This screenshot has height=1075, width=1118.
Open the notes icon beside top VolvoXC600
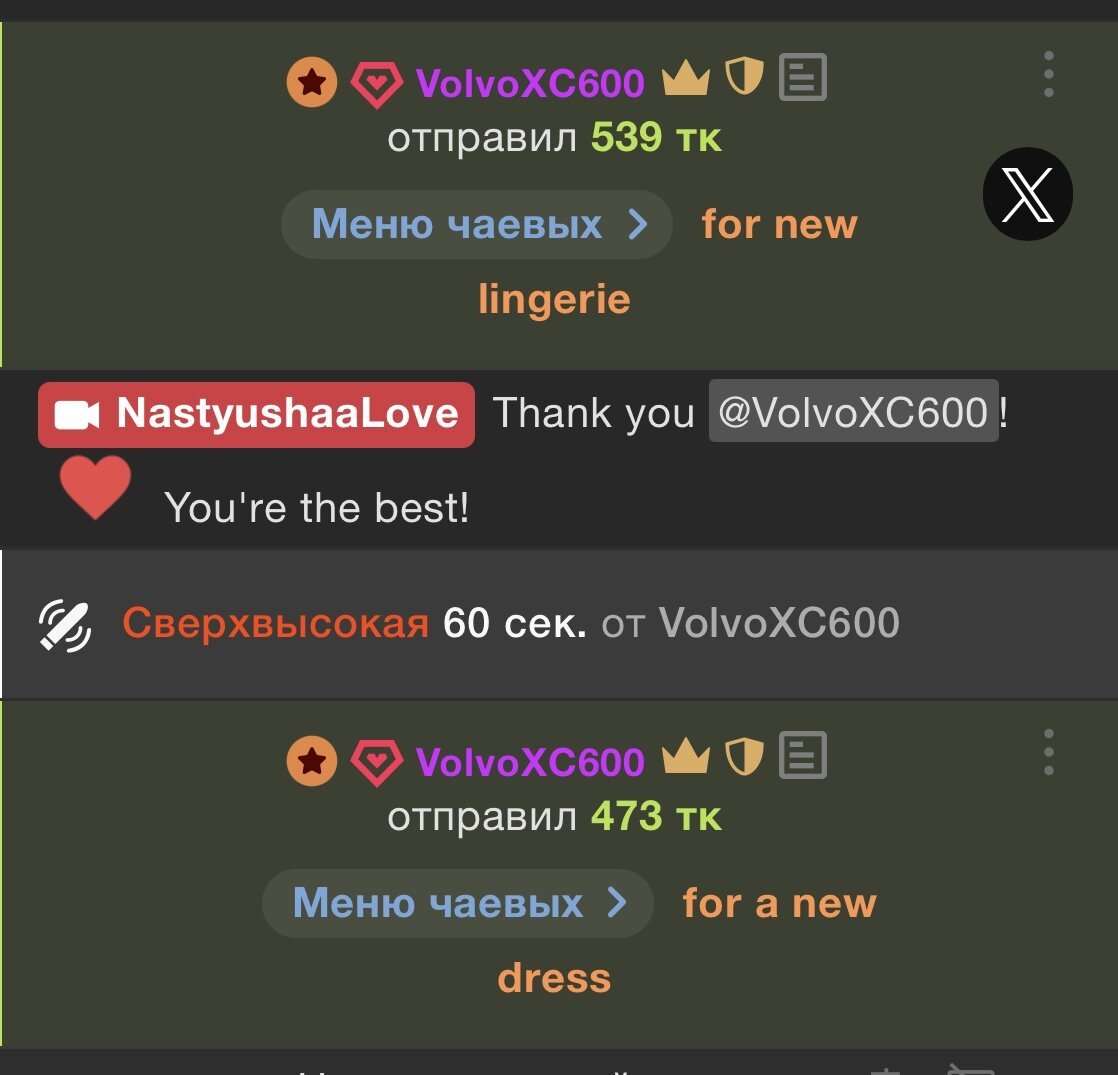802,76
